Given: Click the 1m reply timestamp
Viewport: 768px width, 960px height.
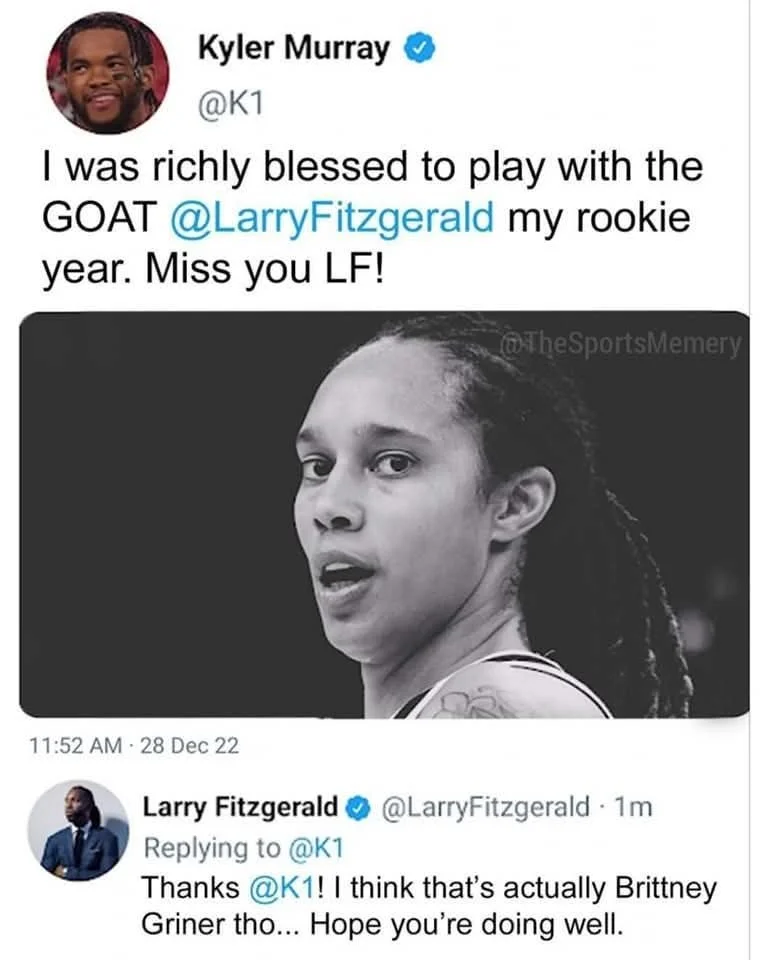Looking at the screenshot, I should point(633,806).
